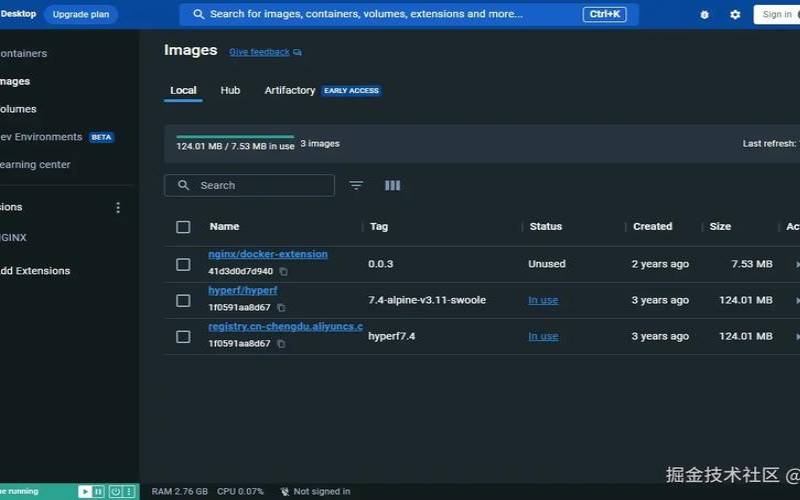Click In use link for hyperf/hyperf
Image resolution: width=800 pixels, height=500 pixels.
(543, 301)
